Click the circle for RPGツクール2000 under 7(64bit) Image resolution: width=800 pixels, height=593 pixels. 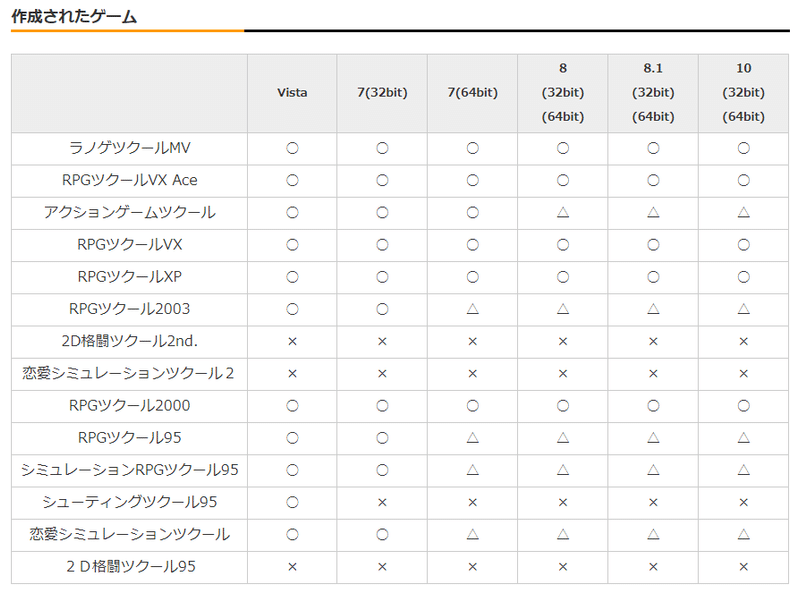[472, 405]
